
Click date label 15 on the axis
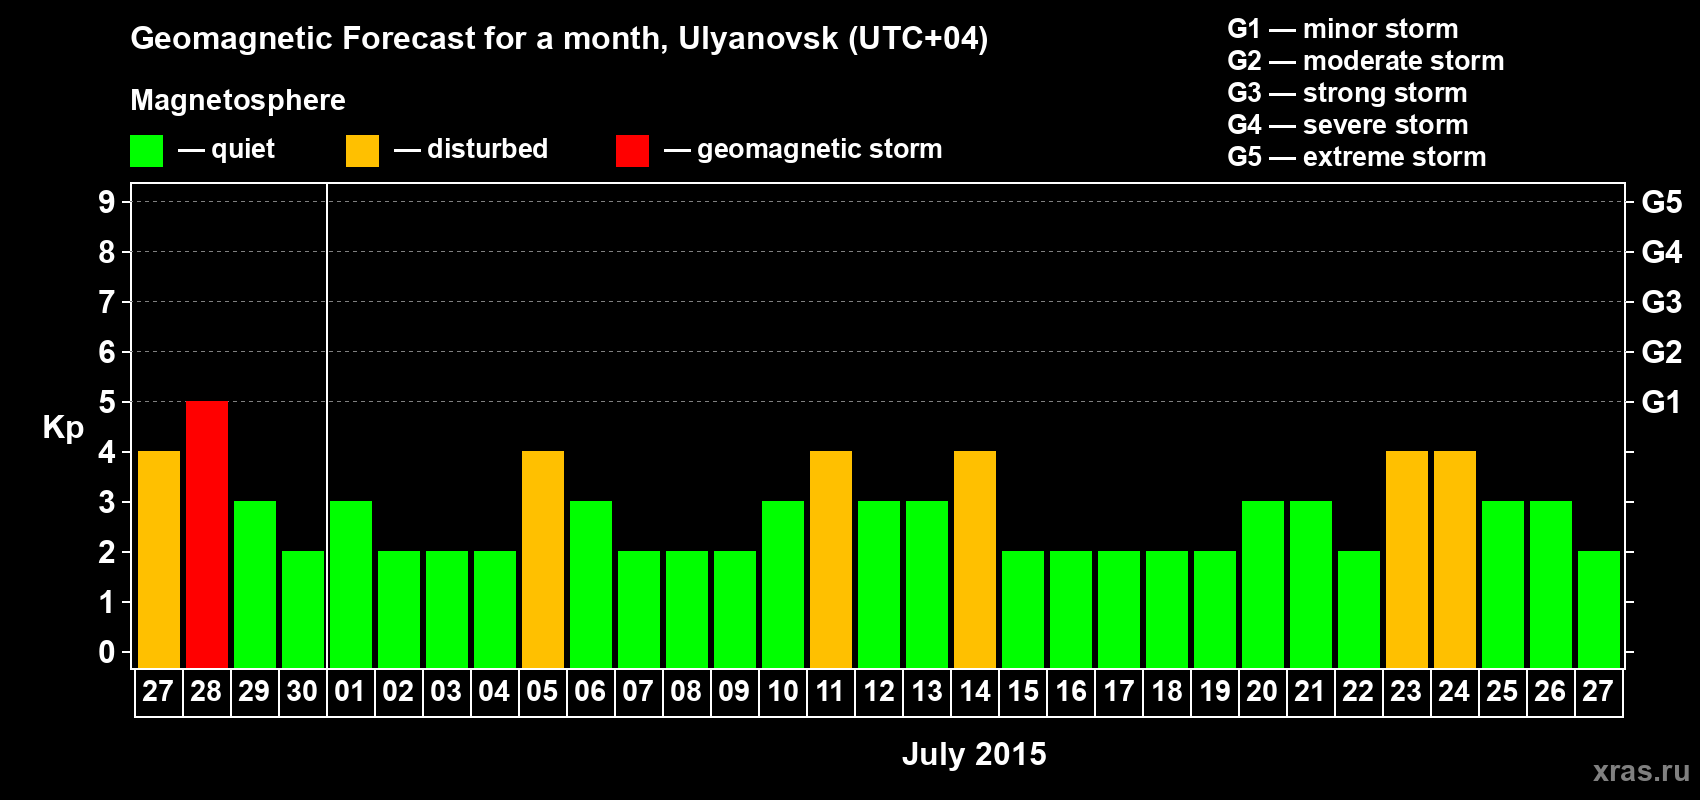click(x=1022, y=692)
